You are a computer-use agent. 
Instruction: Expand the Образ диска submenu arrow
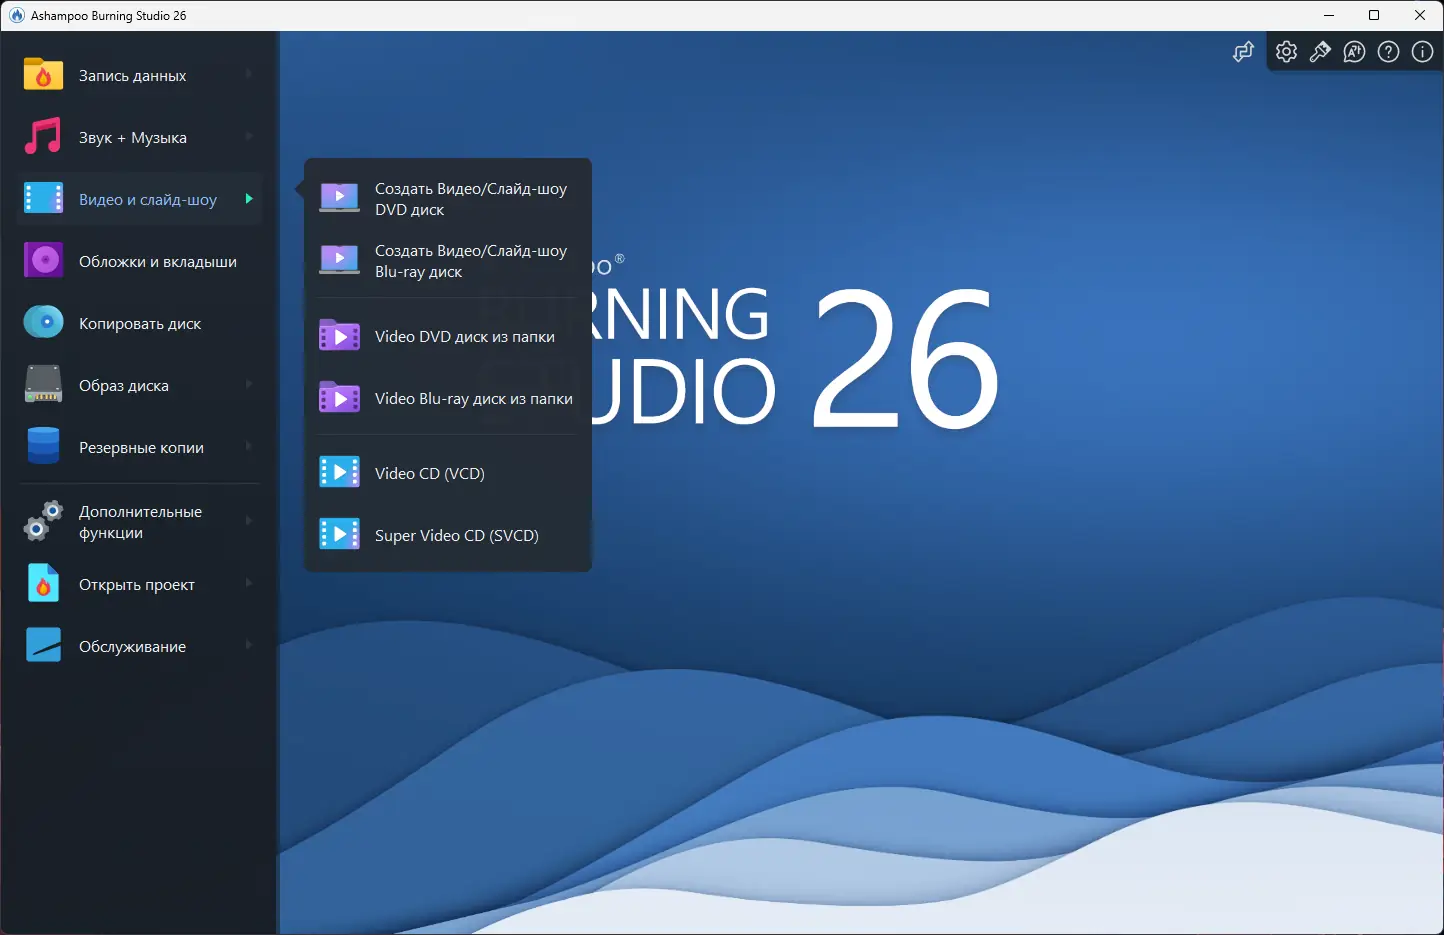[x=249, y=384]
